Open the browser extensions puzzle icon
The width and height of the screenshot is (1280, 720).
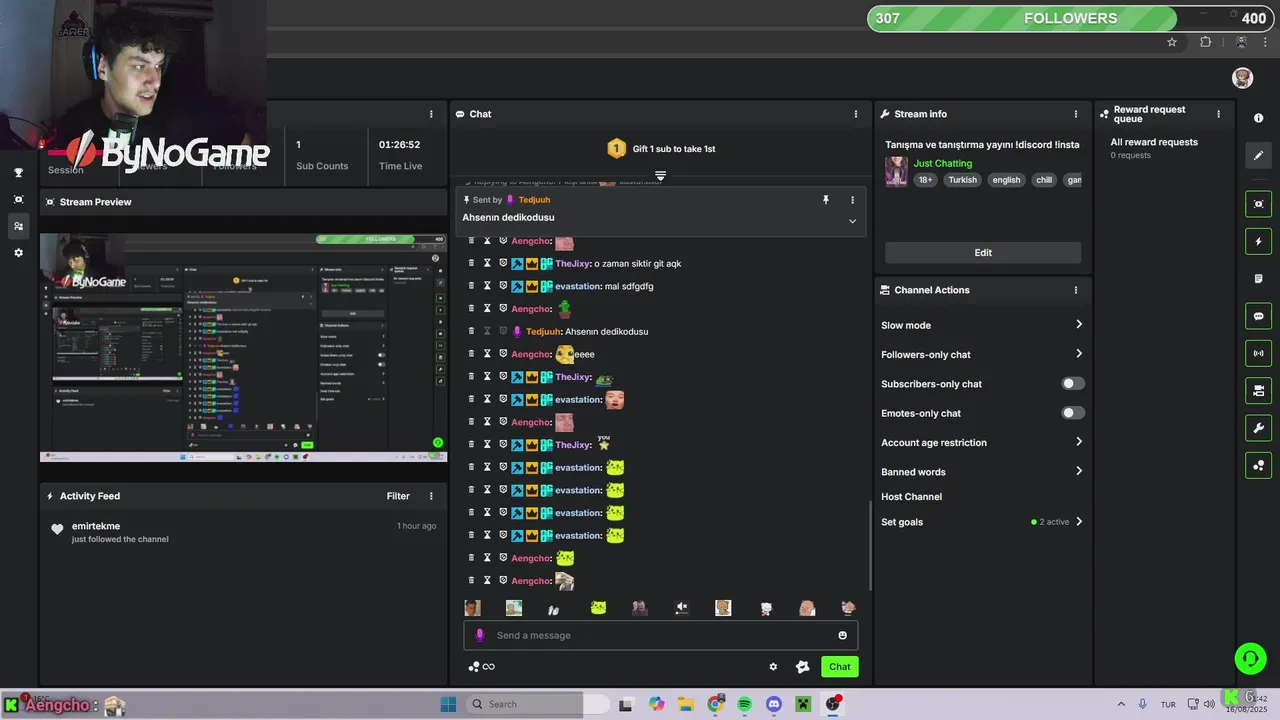click(1205, 42)
